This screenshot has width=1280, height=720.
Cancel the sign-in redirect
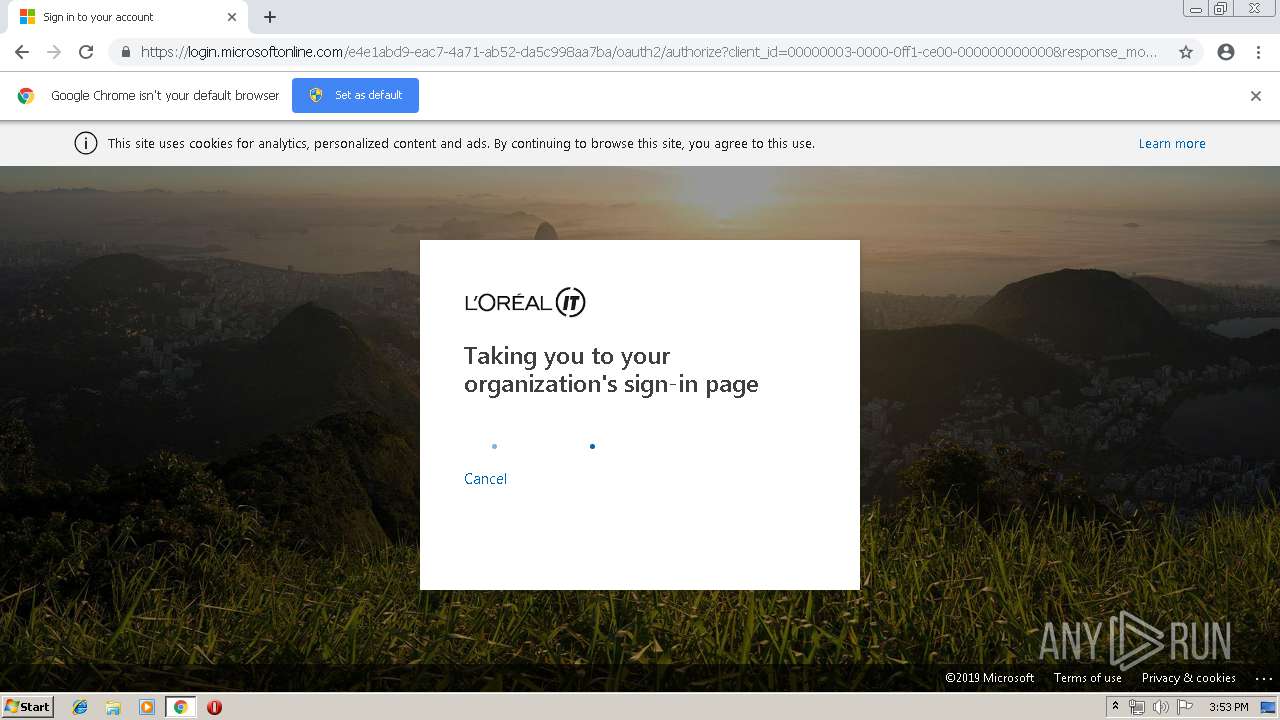pos(485,479)
